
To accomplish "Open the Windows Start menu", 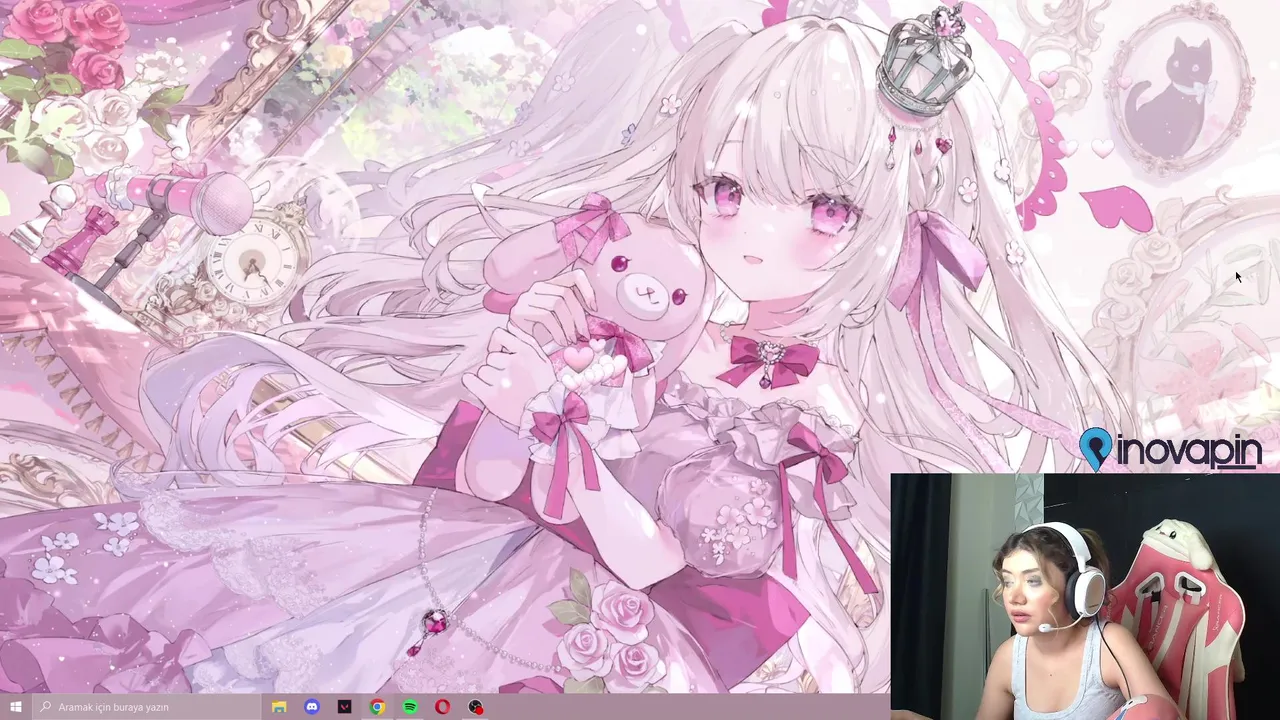I will coord(16,707).
